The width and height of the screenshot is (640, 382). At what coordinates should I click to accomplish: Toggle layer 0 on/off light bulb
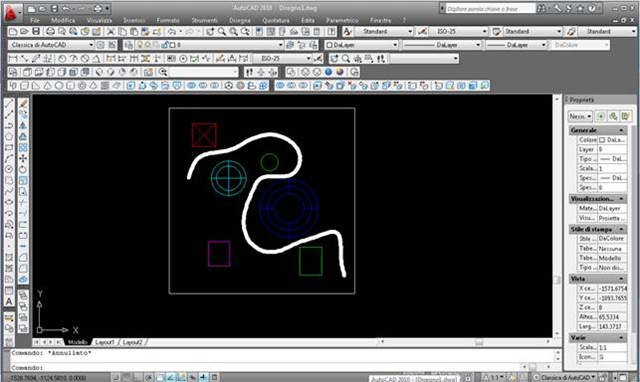point(140,45)
